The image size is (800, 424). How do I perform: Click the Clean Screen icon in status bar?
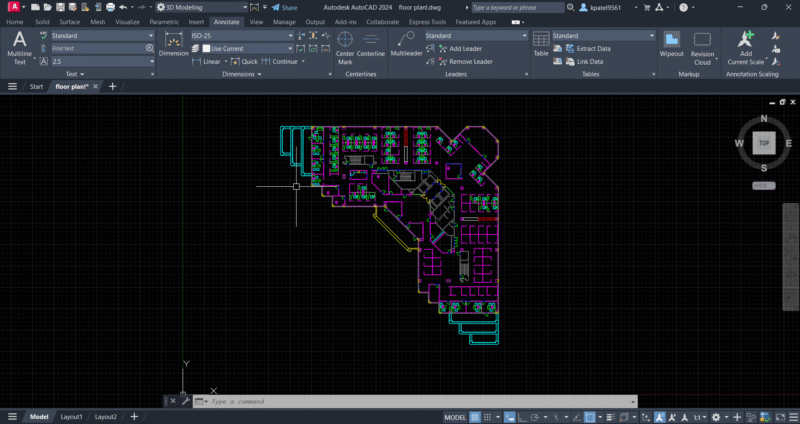[x=780, y=417]
